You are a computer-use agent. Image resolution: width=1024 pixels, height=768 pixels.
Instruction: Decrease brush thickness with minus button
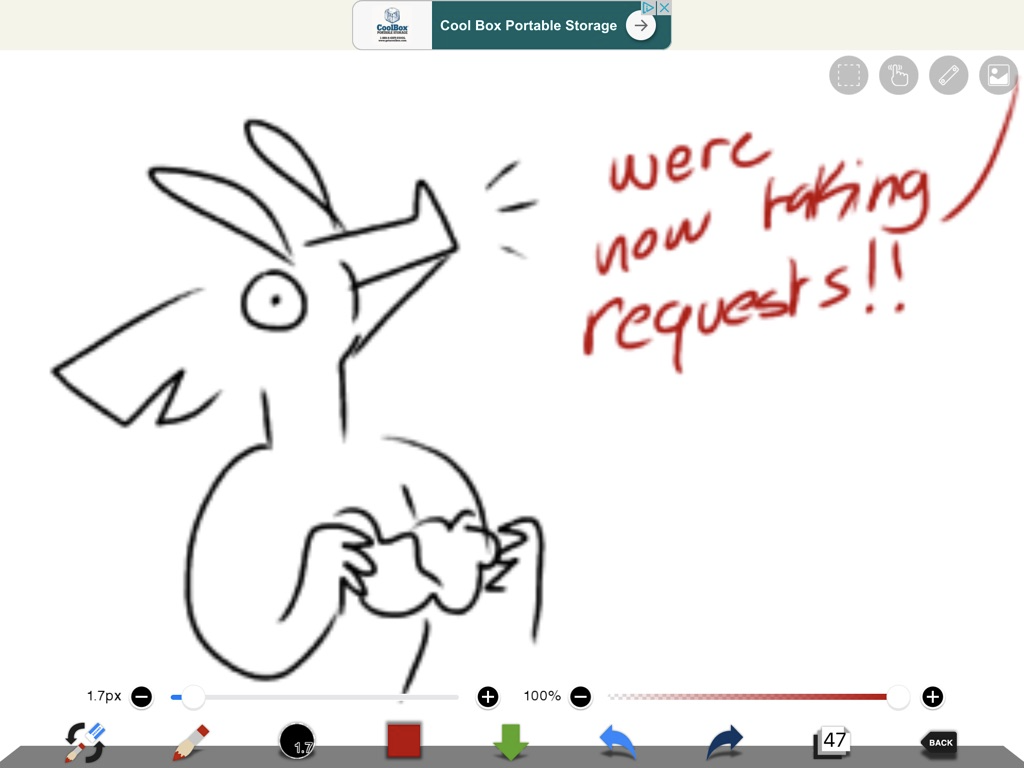coord(142,696)
